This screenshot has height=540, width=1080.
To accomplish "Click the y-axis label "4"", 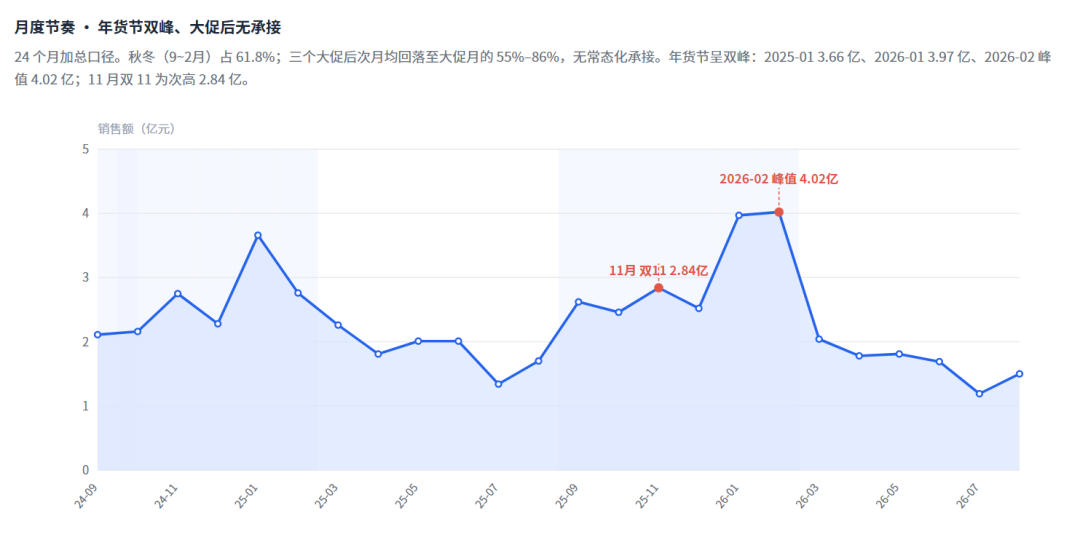I will point(86,213).
